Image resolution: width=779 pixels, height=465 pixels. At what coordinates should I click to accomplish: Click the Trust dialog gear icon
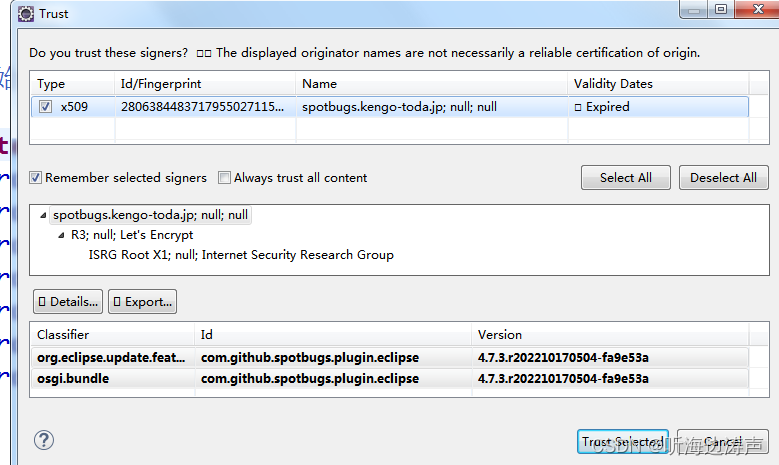pos(26,14)
